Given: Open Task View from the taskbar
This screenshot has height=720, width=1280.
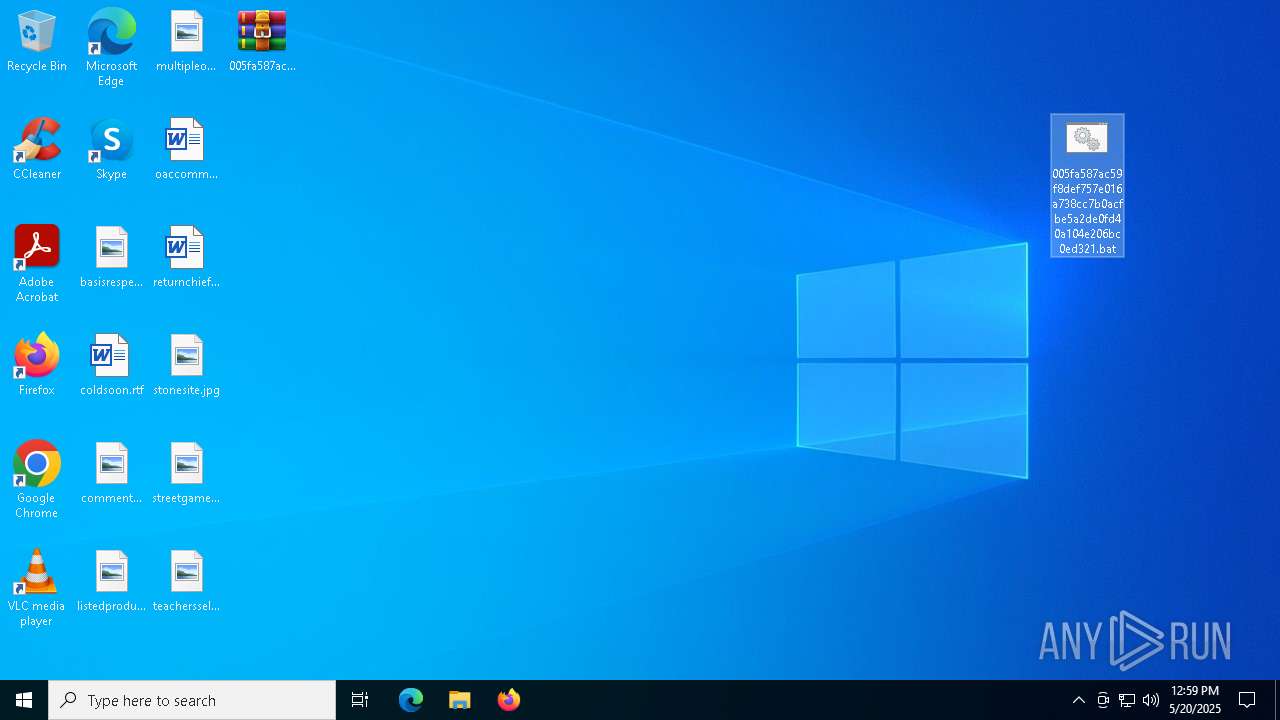Looking at the screenshot, I should 360,700.
